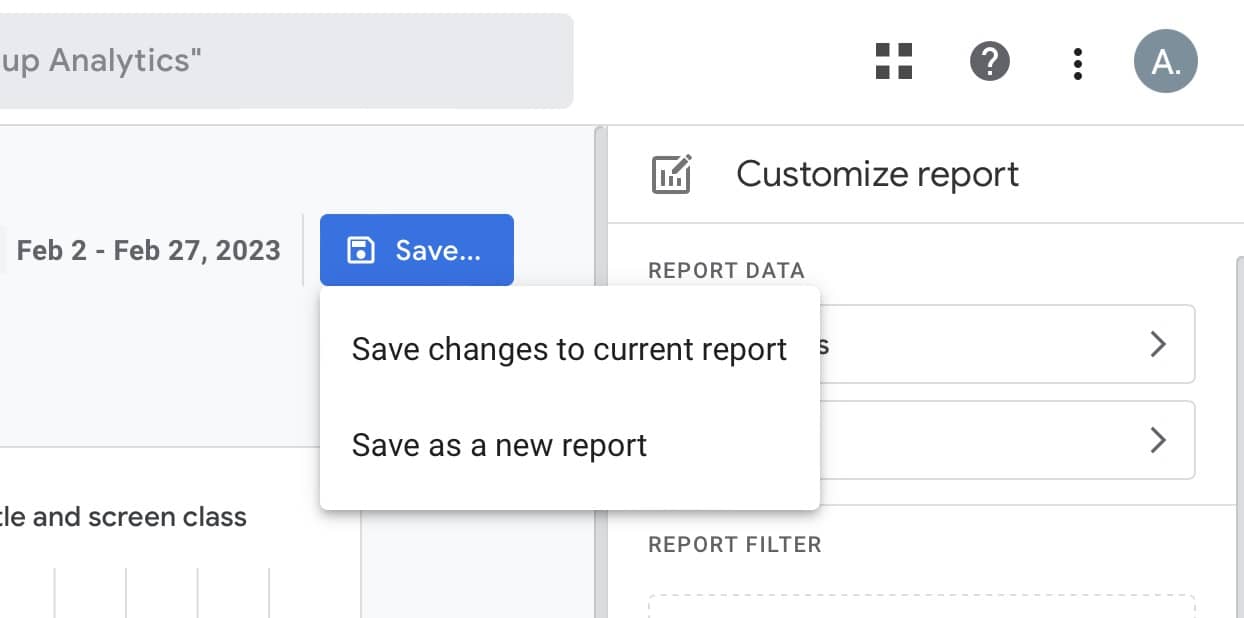The height and width of the screenshot is (618, 1244).
Task: Click the Customize report heading
Action: [877, 174]
